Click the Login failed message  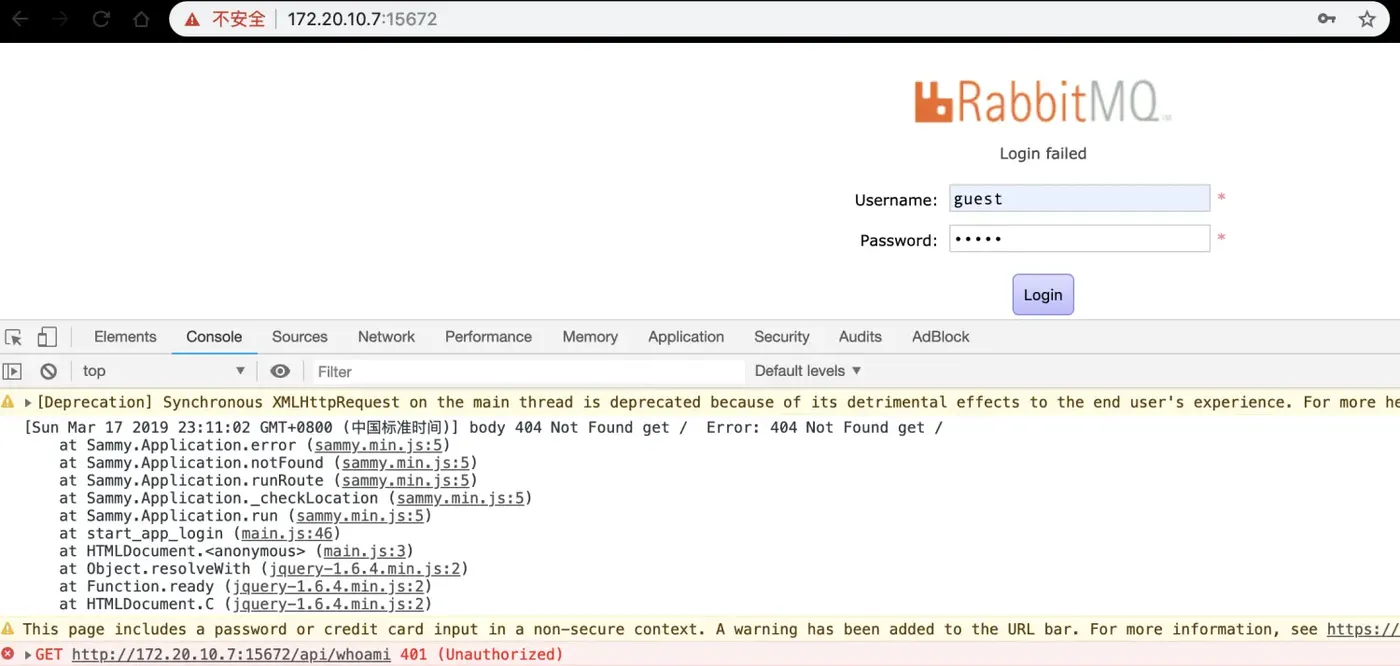[1043, 153]
